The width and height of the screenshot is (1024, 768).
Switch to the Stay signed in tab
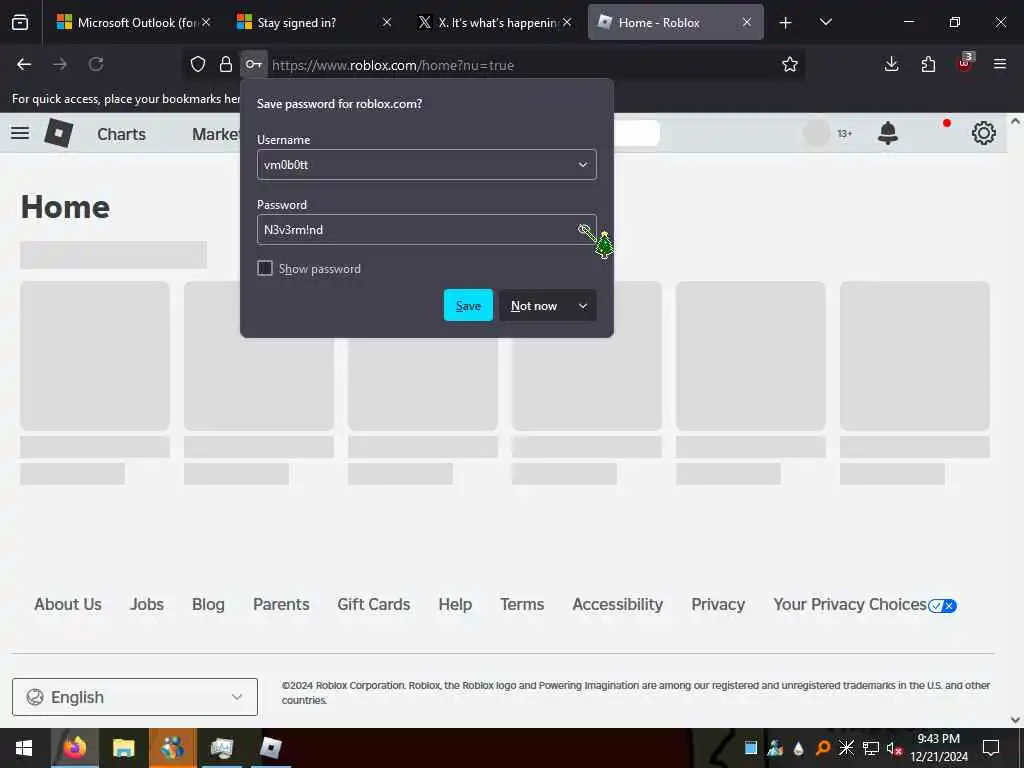click(x=313, y=22)
